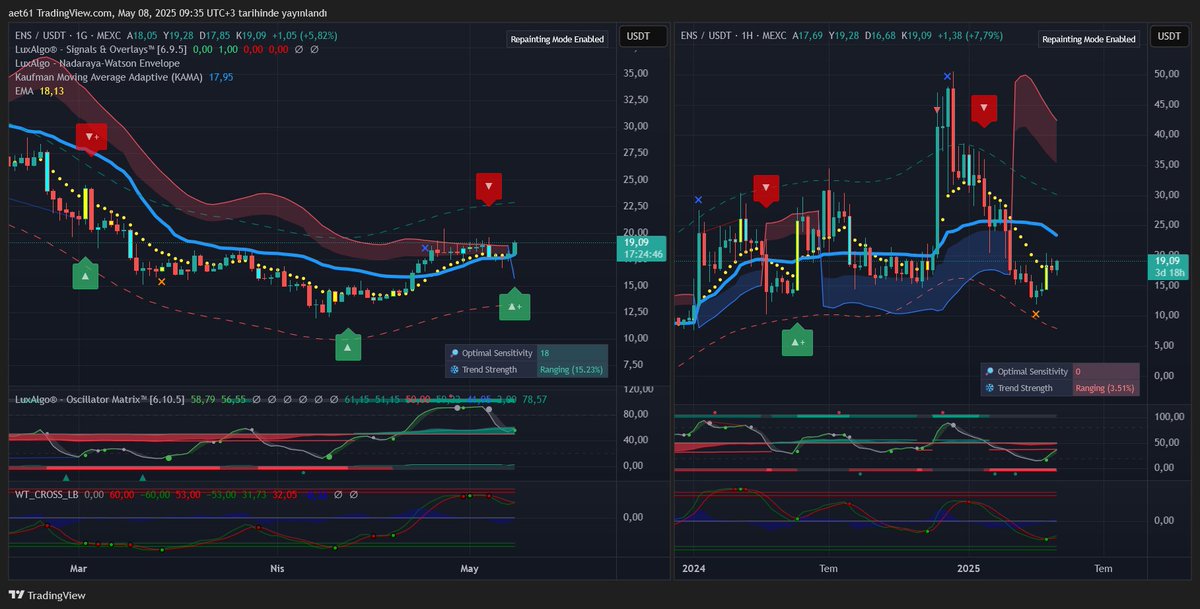Click the 19,09 price label with the 3d 18h countdown
Image resolution: width=1200 pixels, height=609 pixels.
point(1169,266)
